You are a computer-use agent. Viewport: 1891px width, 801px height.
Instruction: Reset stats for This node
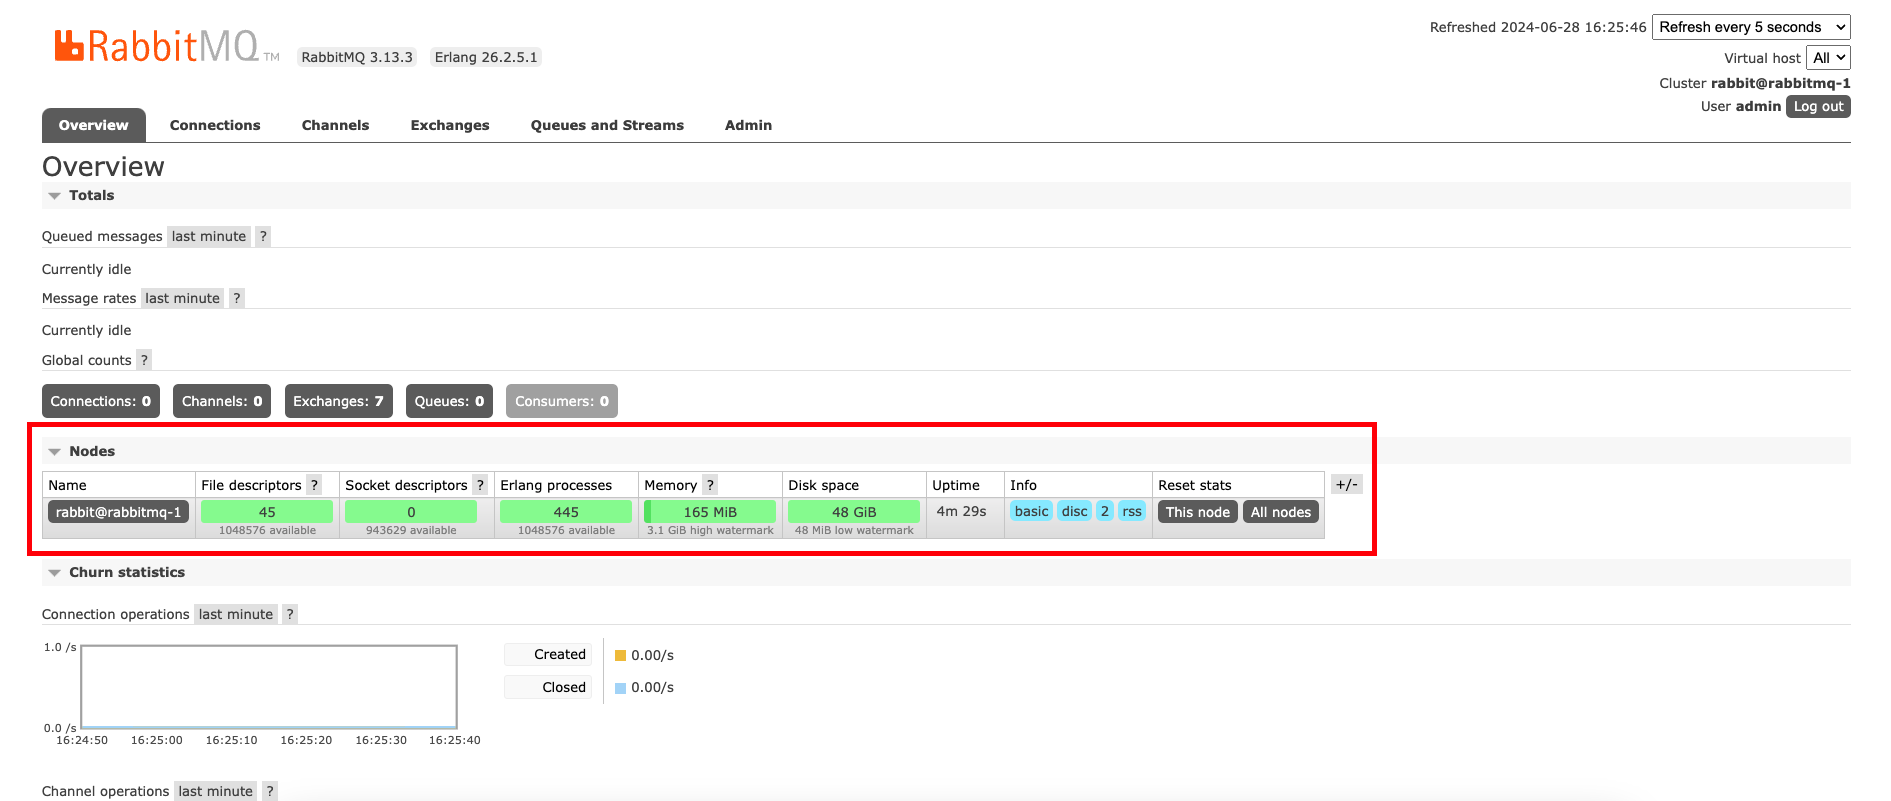(x=1198, y=512)
